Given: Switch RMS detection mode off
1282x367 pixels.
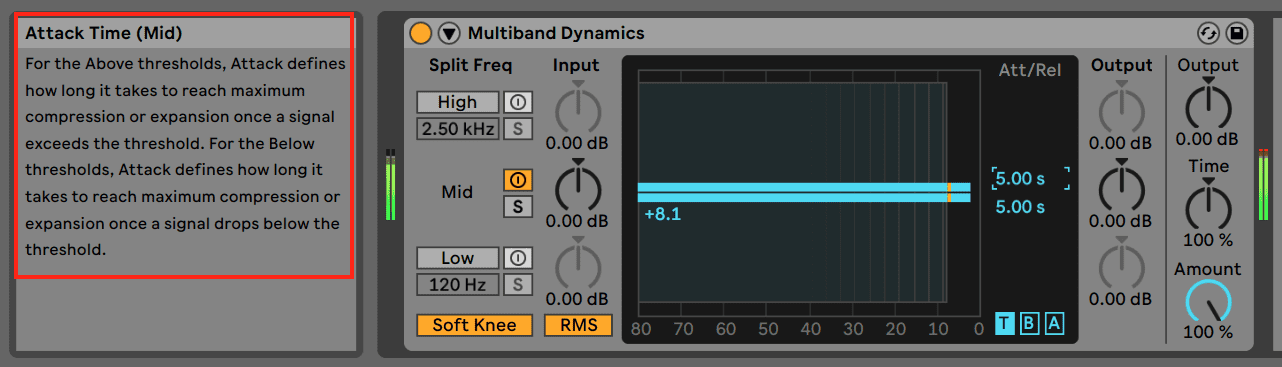Looking at the screenshot, I should tap(578, 325).
